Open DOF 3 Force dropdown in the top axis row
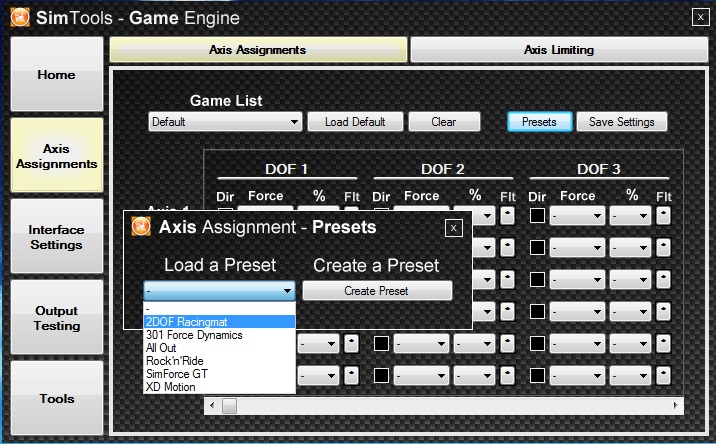The width and height of the screenshot is (716, 444). 577,216
